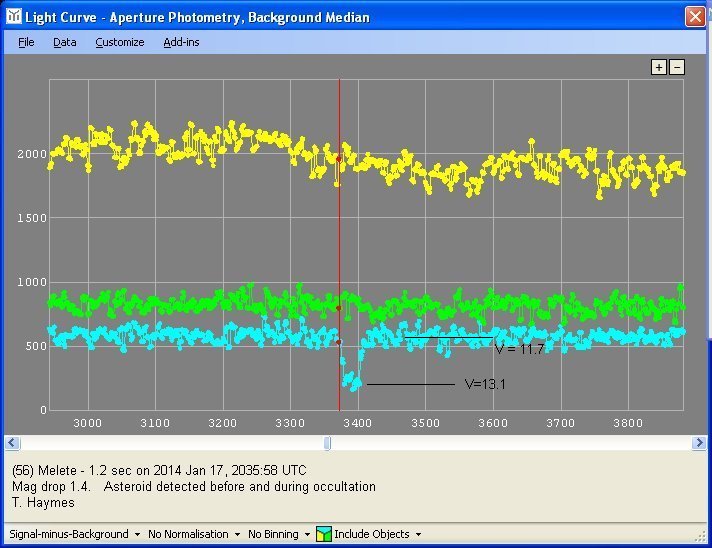Click the cyan curve's occultation dip
This screenshot has width=712, height=548.
point(352,380)
